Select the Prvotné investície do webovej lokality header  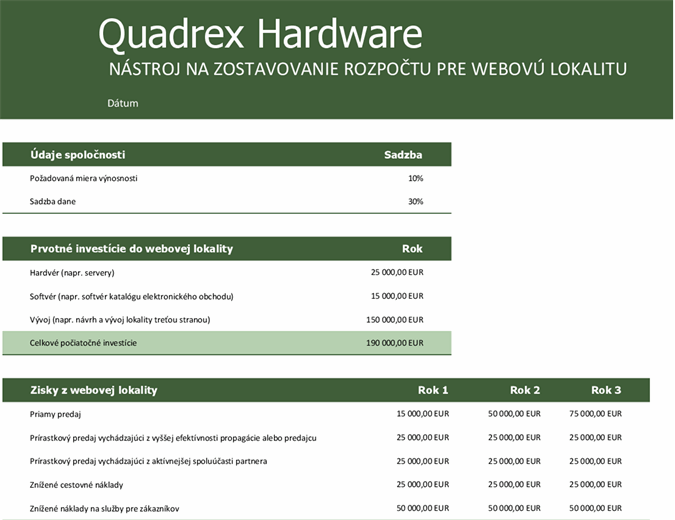click(131, 248)
